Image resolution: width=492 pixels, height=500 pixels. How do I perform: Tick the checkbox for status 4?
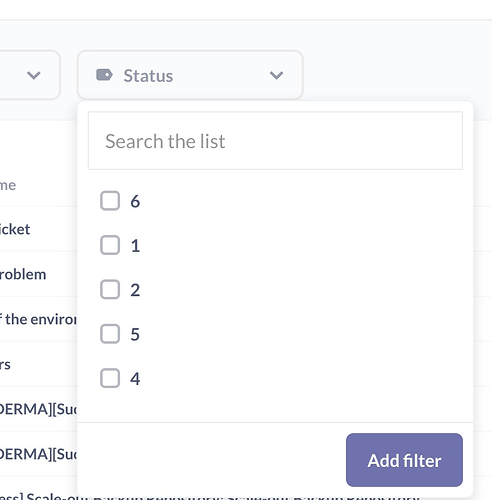point(110,378)
